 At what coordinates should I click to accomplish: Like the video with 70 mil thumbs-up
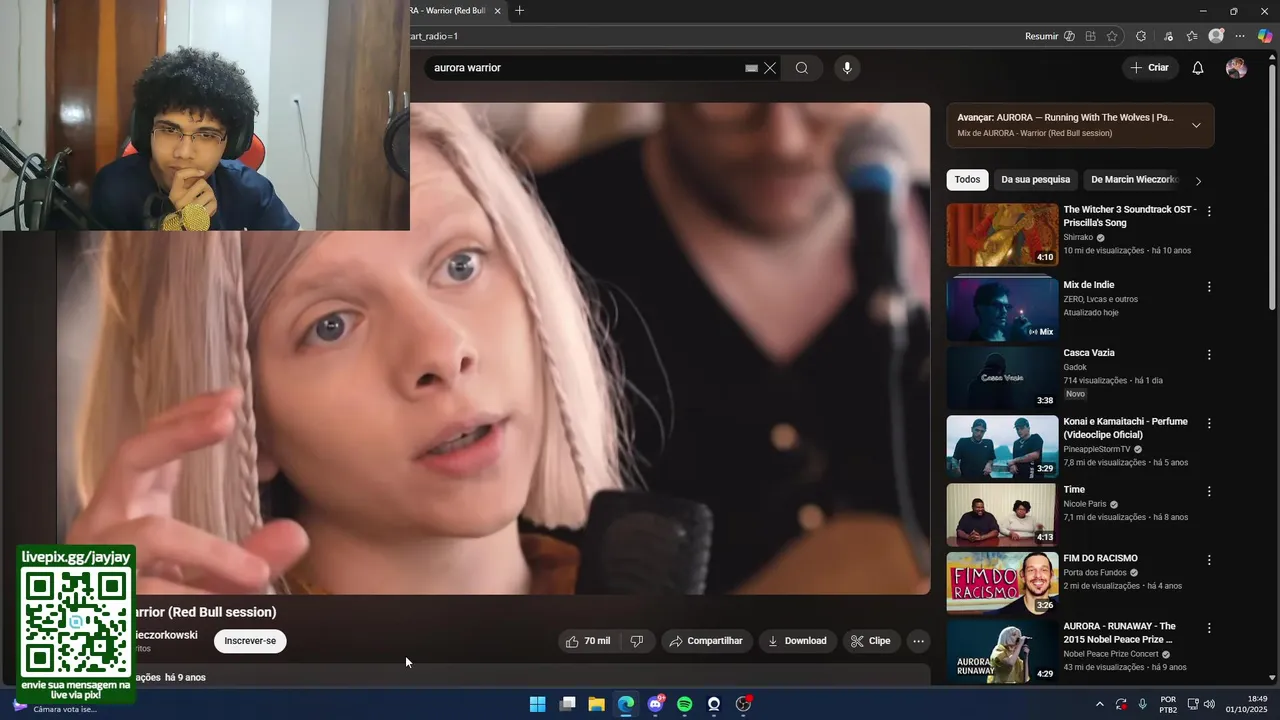[x=588, y=641]
